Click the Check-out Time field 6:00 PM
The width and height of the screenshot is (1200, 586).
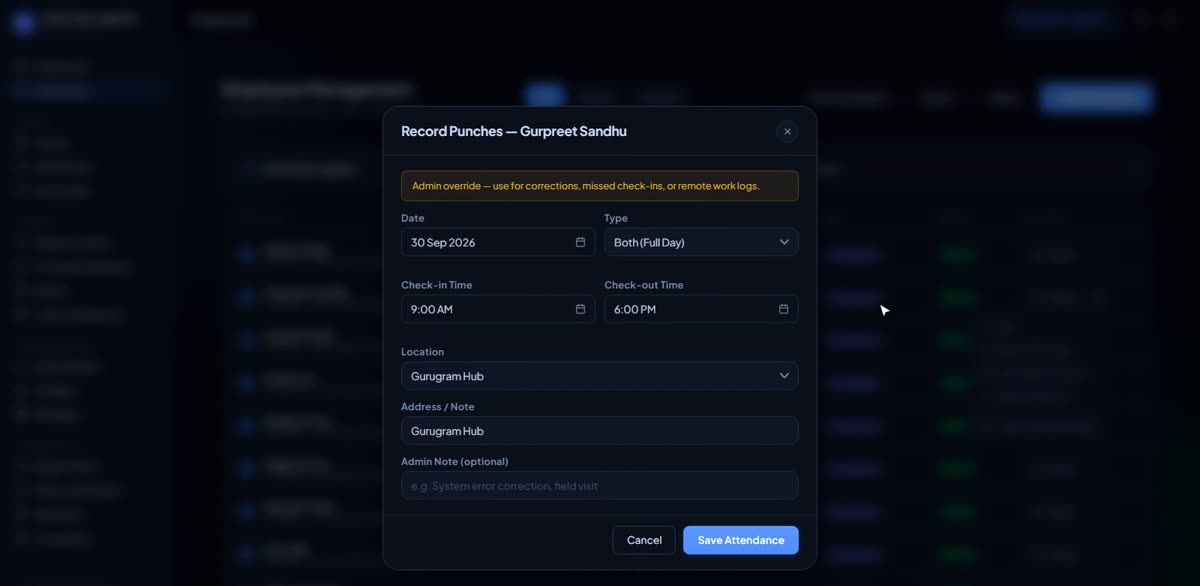[x=701, y=309]
